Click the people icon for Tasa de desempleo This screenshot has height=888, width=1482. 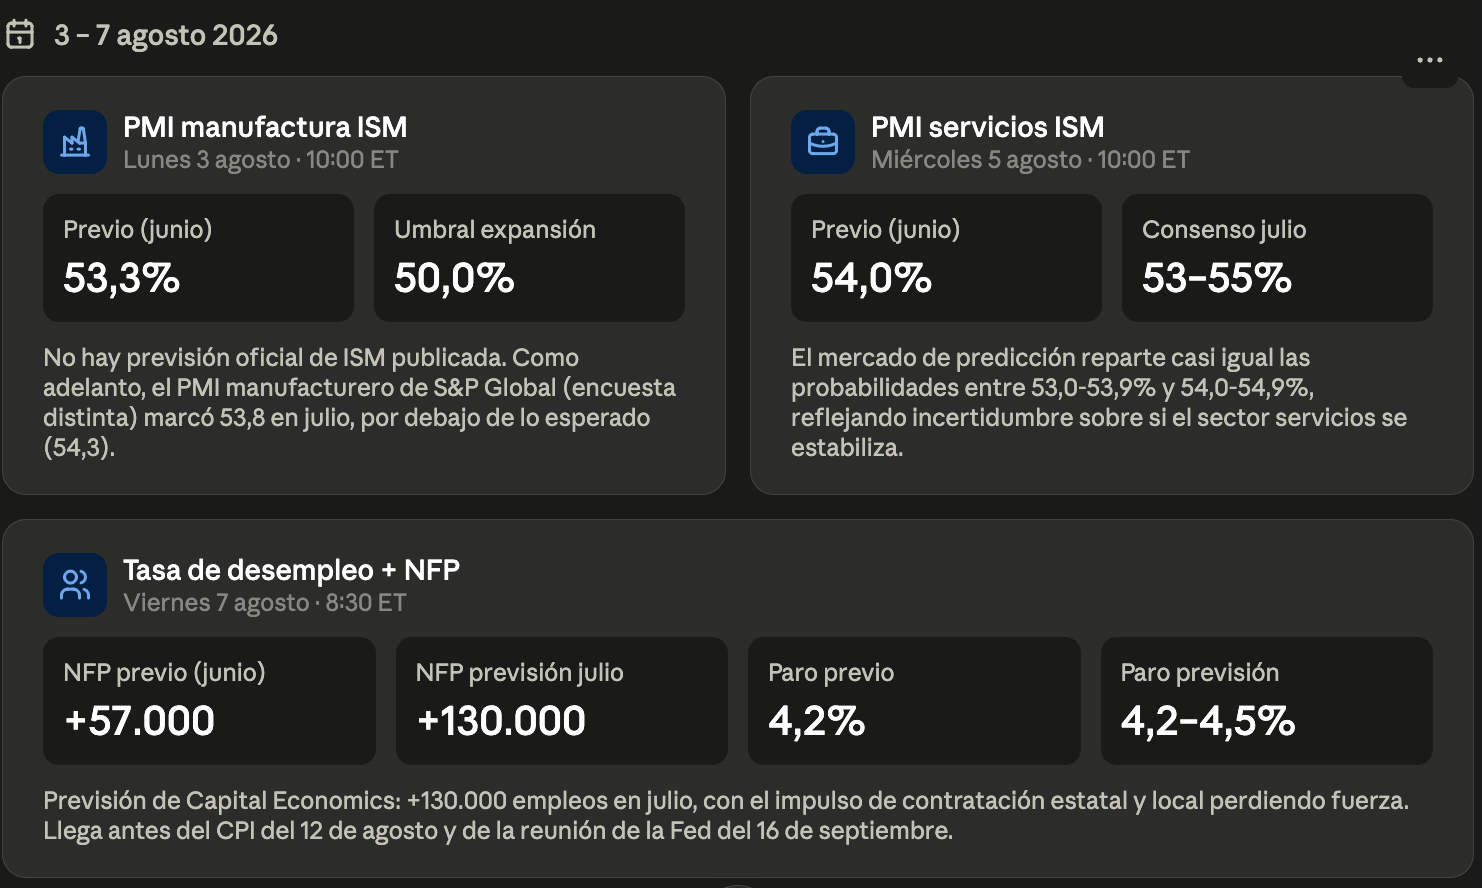(75, 585)
